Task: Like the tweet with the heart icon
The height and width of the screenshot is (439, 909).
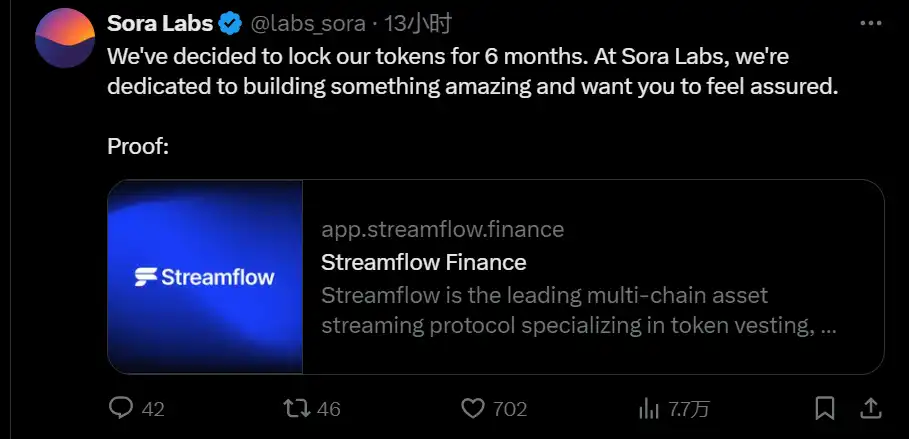Action: [x=473, y=408]
